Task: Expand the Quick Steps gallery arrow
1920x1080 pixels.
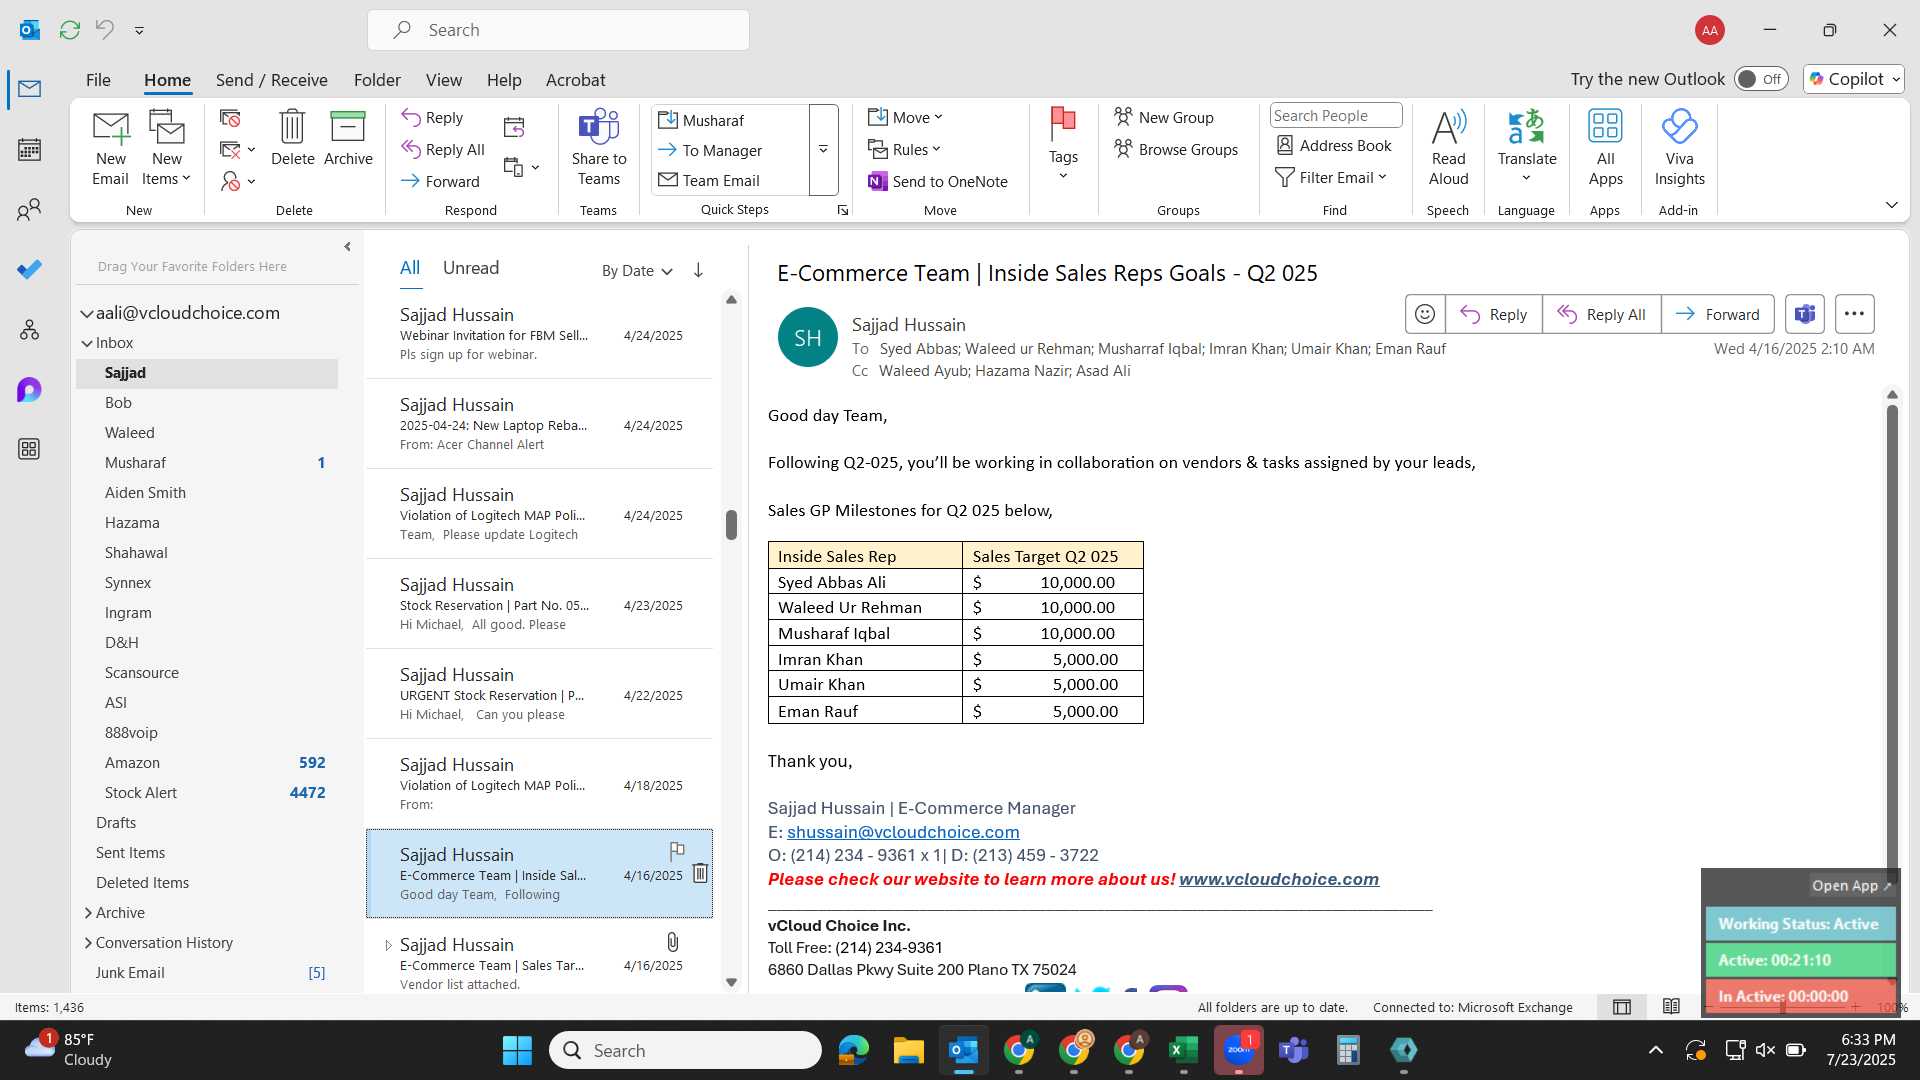Action: [823, 149]
